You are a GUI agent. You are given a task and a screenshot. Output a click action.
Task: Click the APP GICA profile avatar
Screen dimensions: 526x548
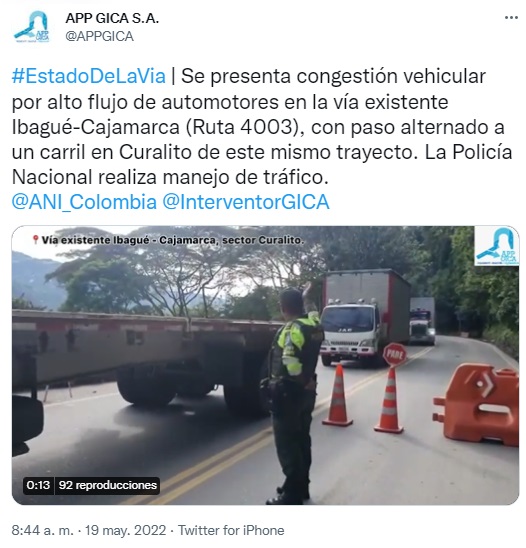[x=32, y=27]
